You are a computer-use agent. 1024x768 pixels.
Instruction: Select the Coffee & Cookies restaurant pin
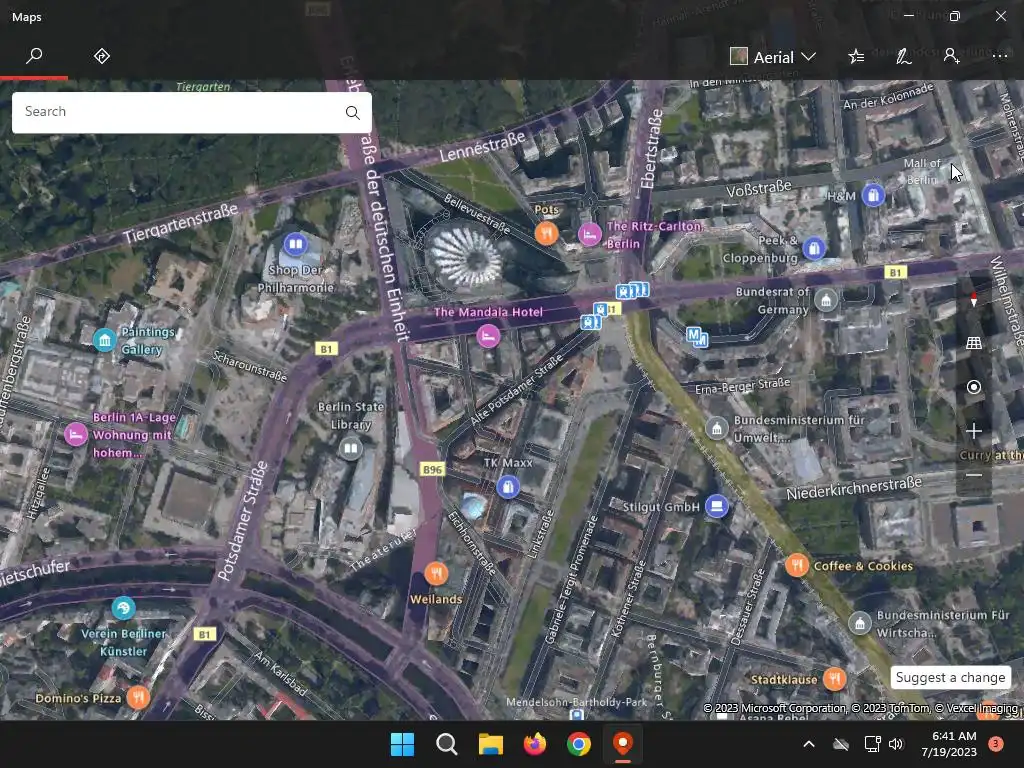click(797, 565)
